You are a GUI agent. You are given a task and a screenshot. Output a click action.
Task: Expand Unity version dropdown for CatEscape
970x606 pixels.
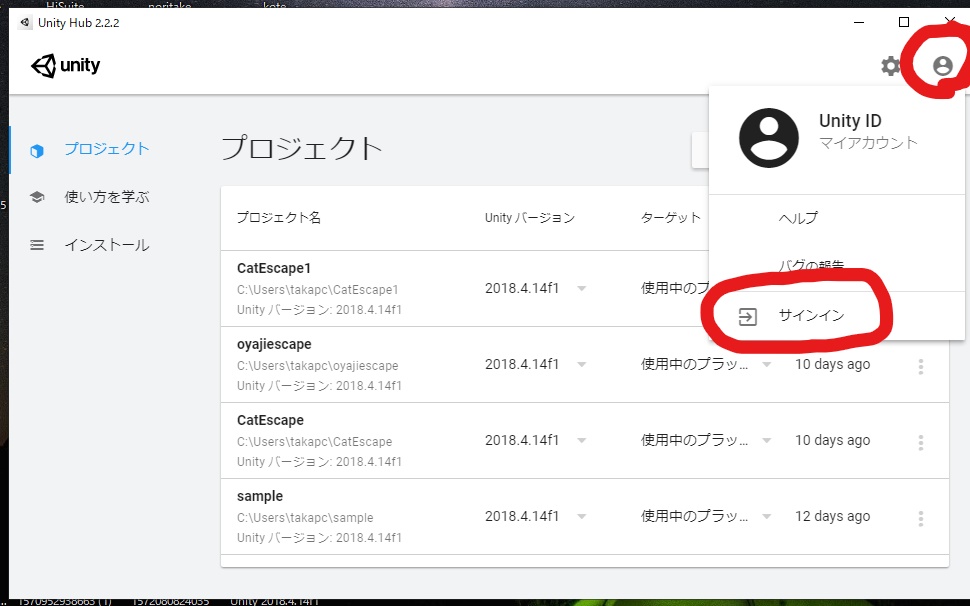tap(582, 440)
